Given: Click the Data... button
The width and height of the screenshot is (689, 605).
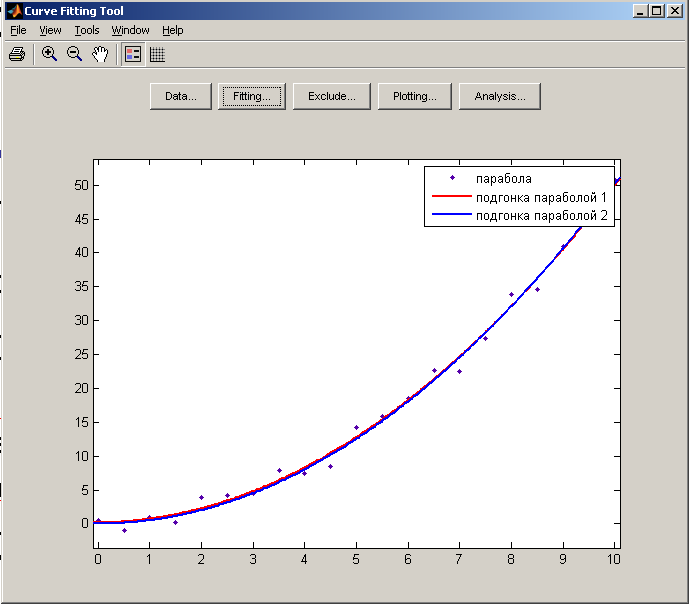Looking at the screenshot, I should click(181, 96).
